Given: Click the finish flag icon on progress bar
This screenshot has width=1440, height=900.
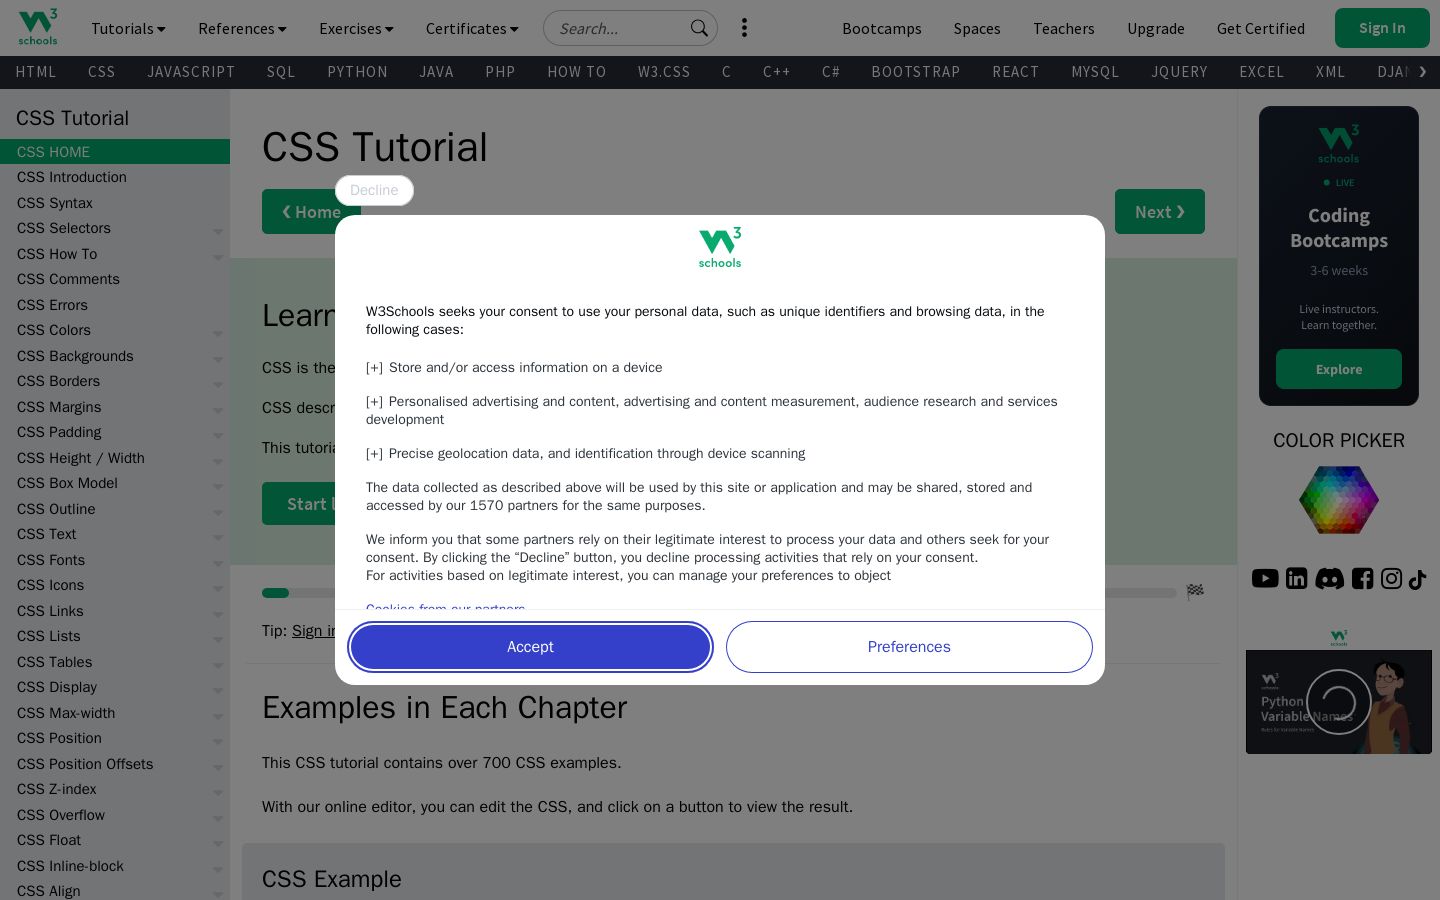Looking at the screenshot, I should tap(1195, 592).
